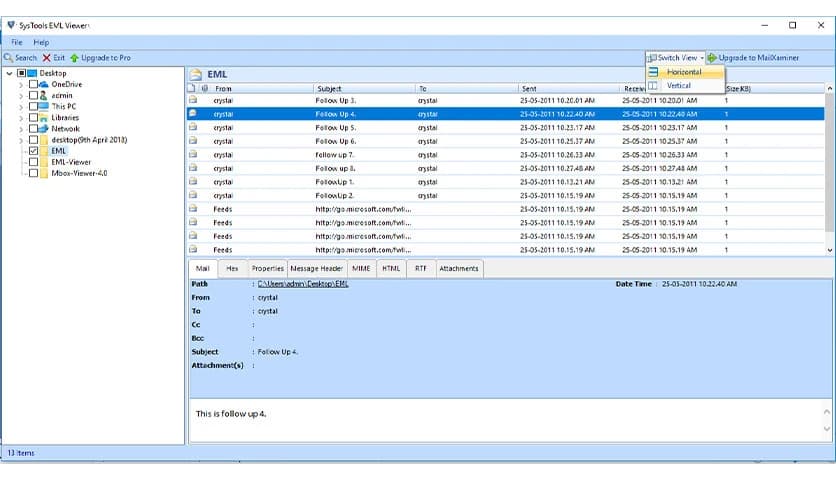The height and width of the screenshot is (484, 836).
Task: Choose the Horizontal view option
Action: [x=685, y=72]
